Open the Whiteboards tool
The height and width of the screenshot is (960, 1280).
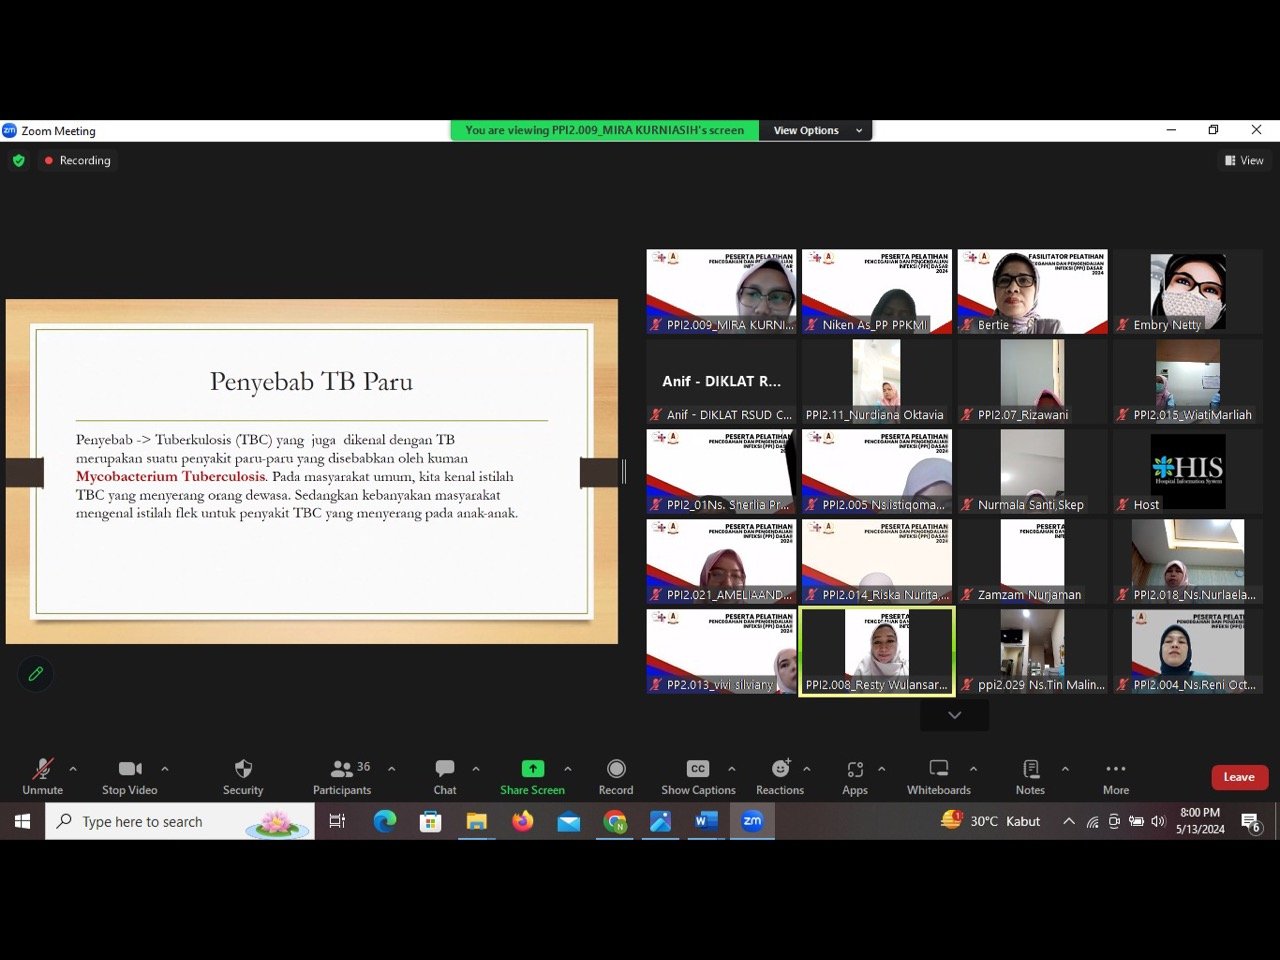pos(938,769)
